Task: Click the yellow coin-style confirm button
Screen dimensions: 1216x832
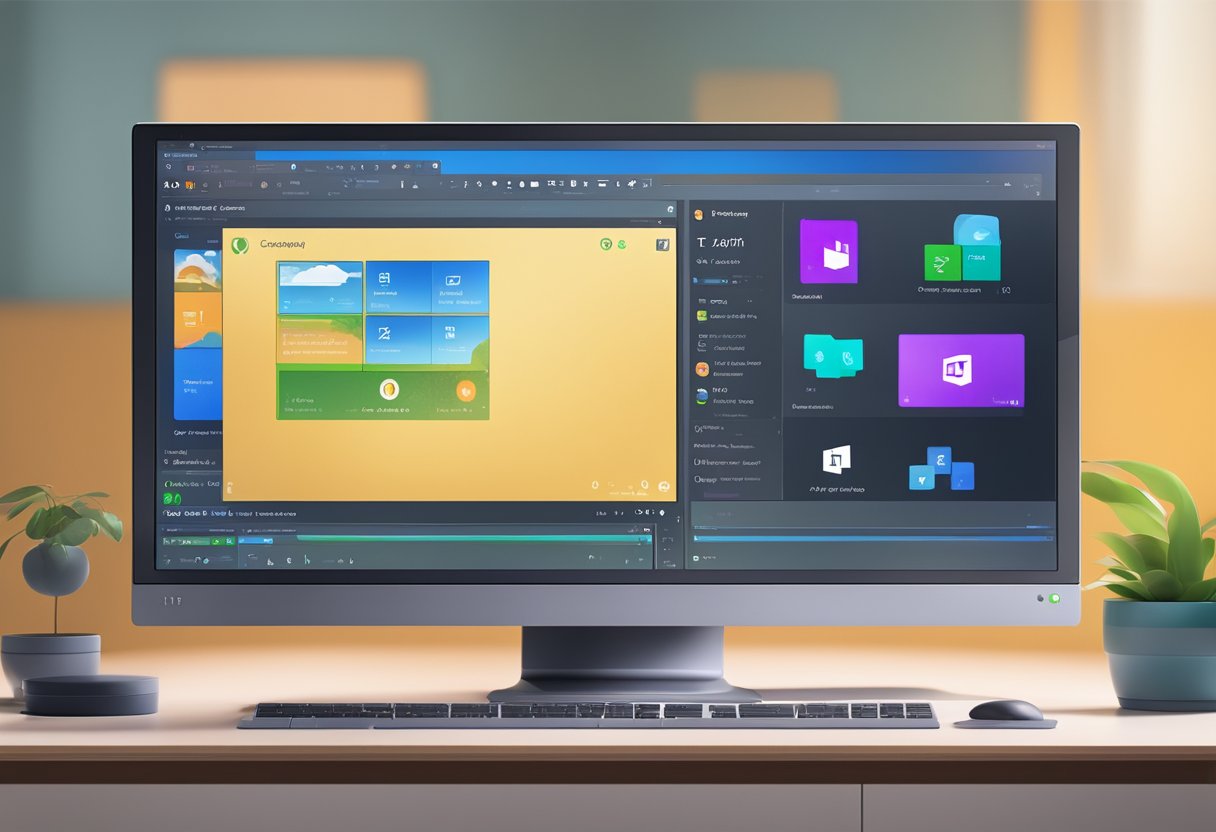Action: pyautogui.click(x=390, y=389)
